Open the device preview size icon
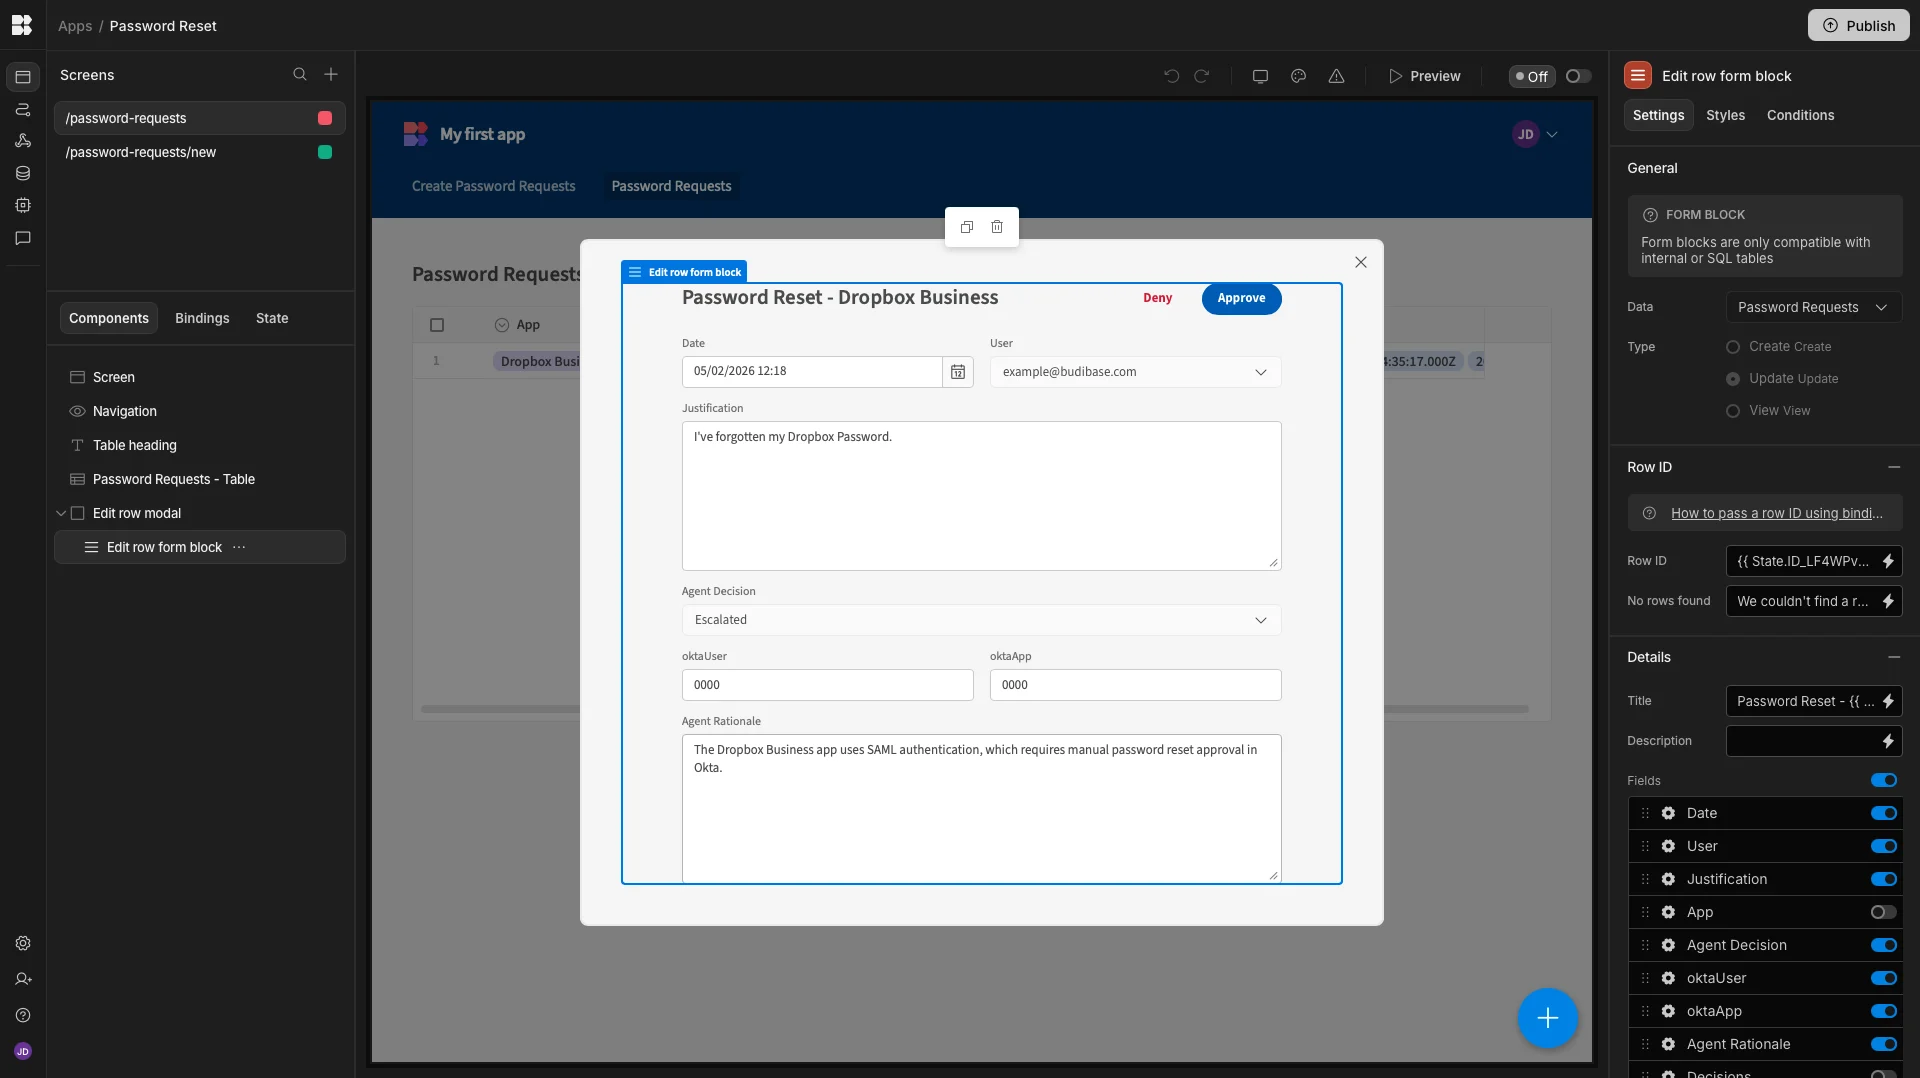This screenshot has height=1078, width=1920. 1260,76
